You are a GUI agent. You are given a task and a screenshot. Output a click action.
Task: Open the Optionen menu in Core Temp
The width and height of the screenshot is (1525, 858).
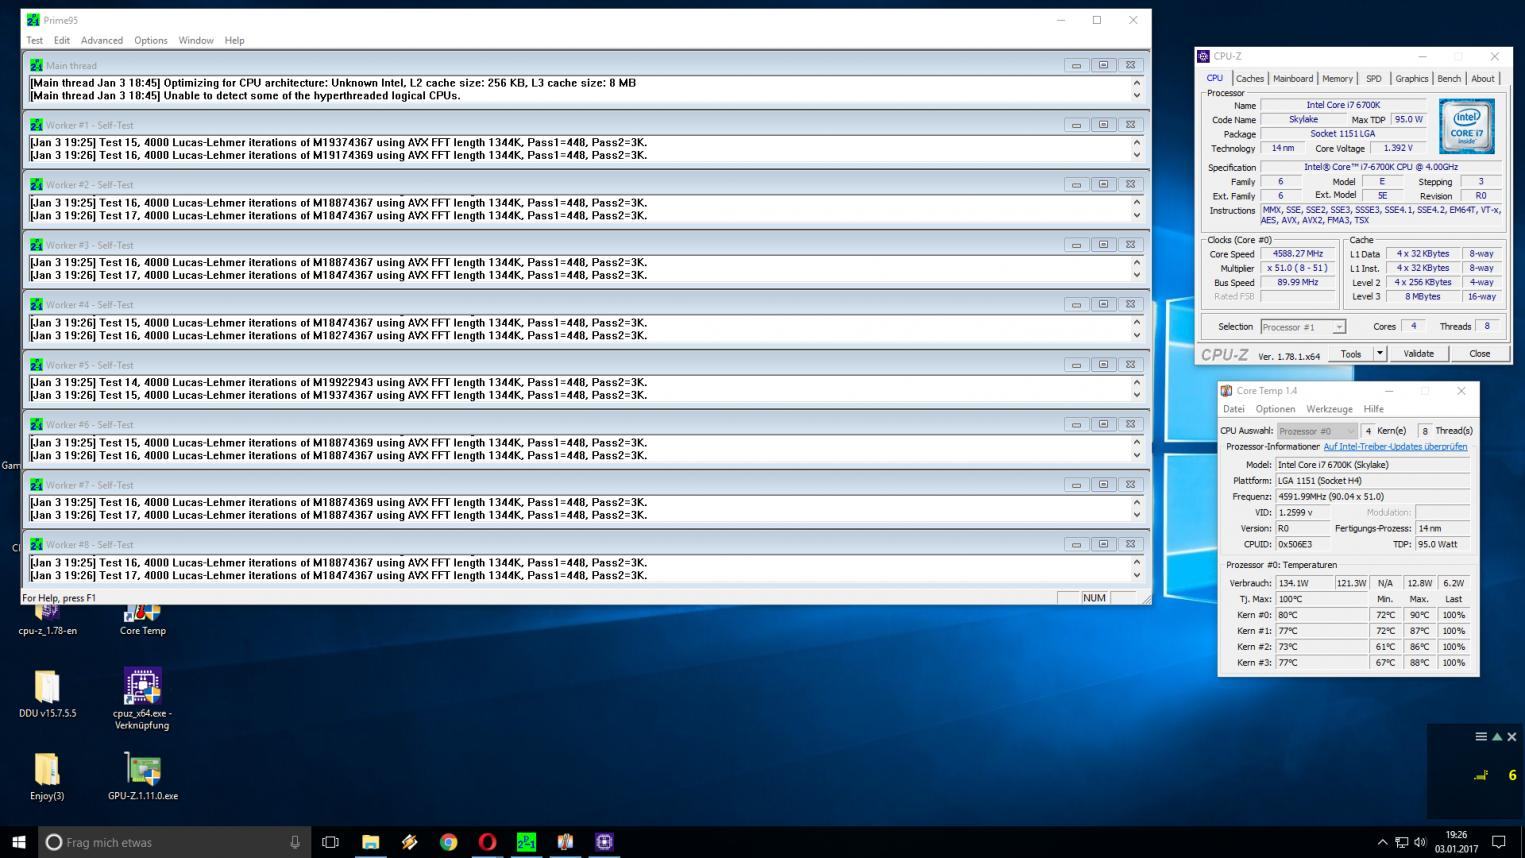tap(1275, 409)
